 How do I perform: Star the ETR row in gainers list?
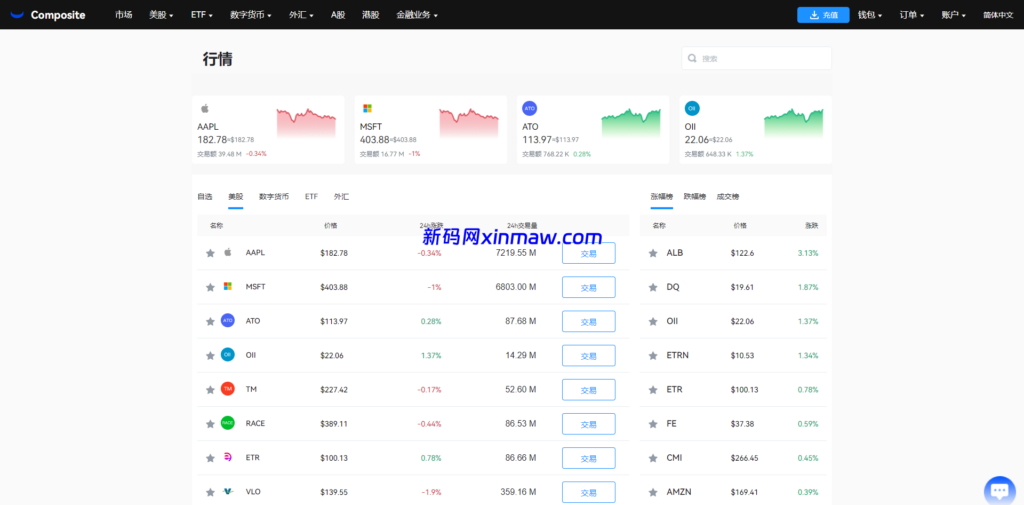[652, 389]
